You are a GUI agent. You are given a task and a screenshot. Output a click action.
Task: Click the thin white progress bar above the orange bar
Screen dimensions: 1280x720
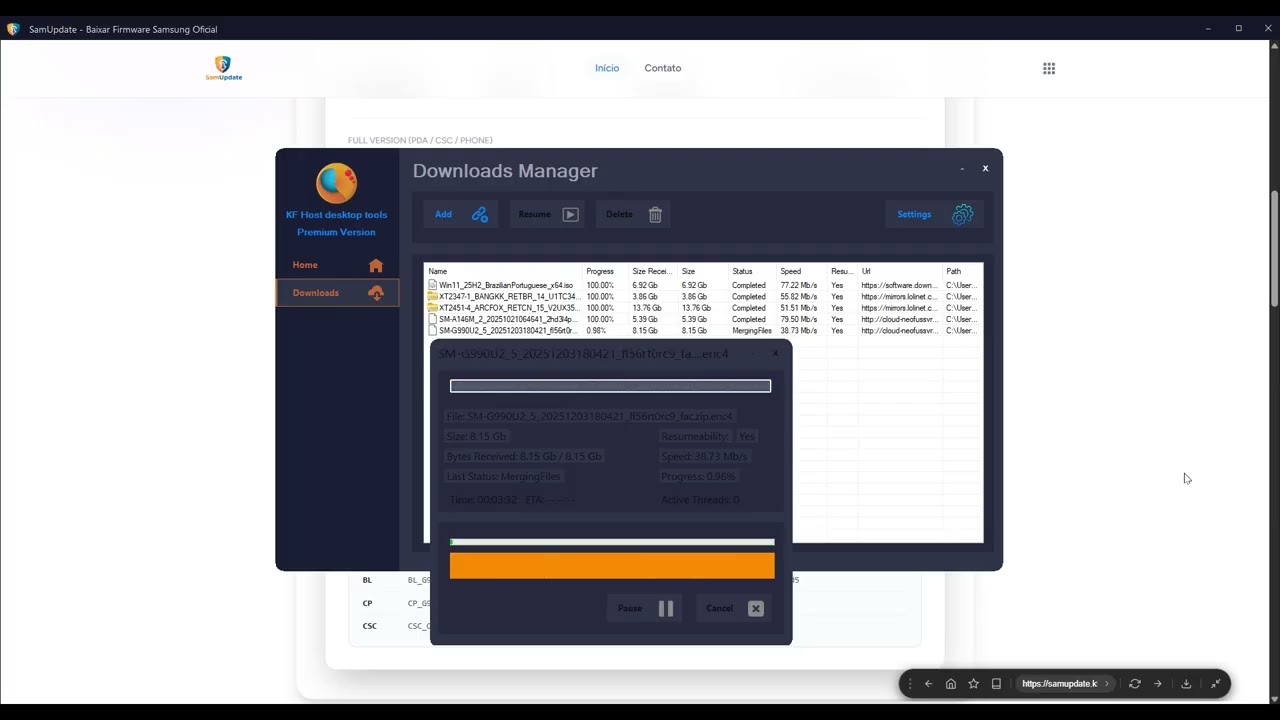[x=612, y=542]
